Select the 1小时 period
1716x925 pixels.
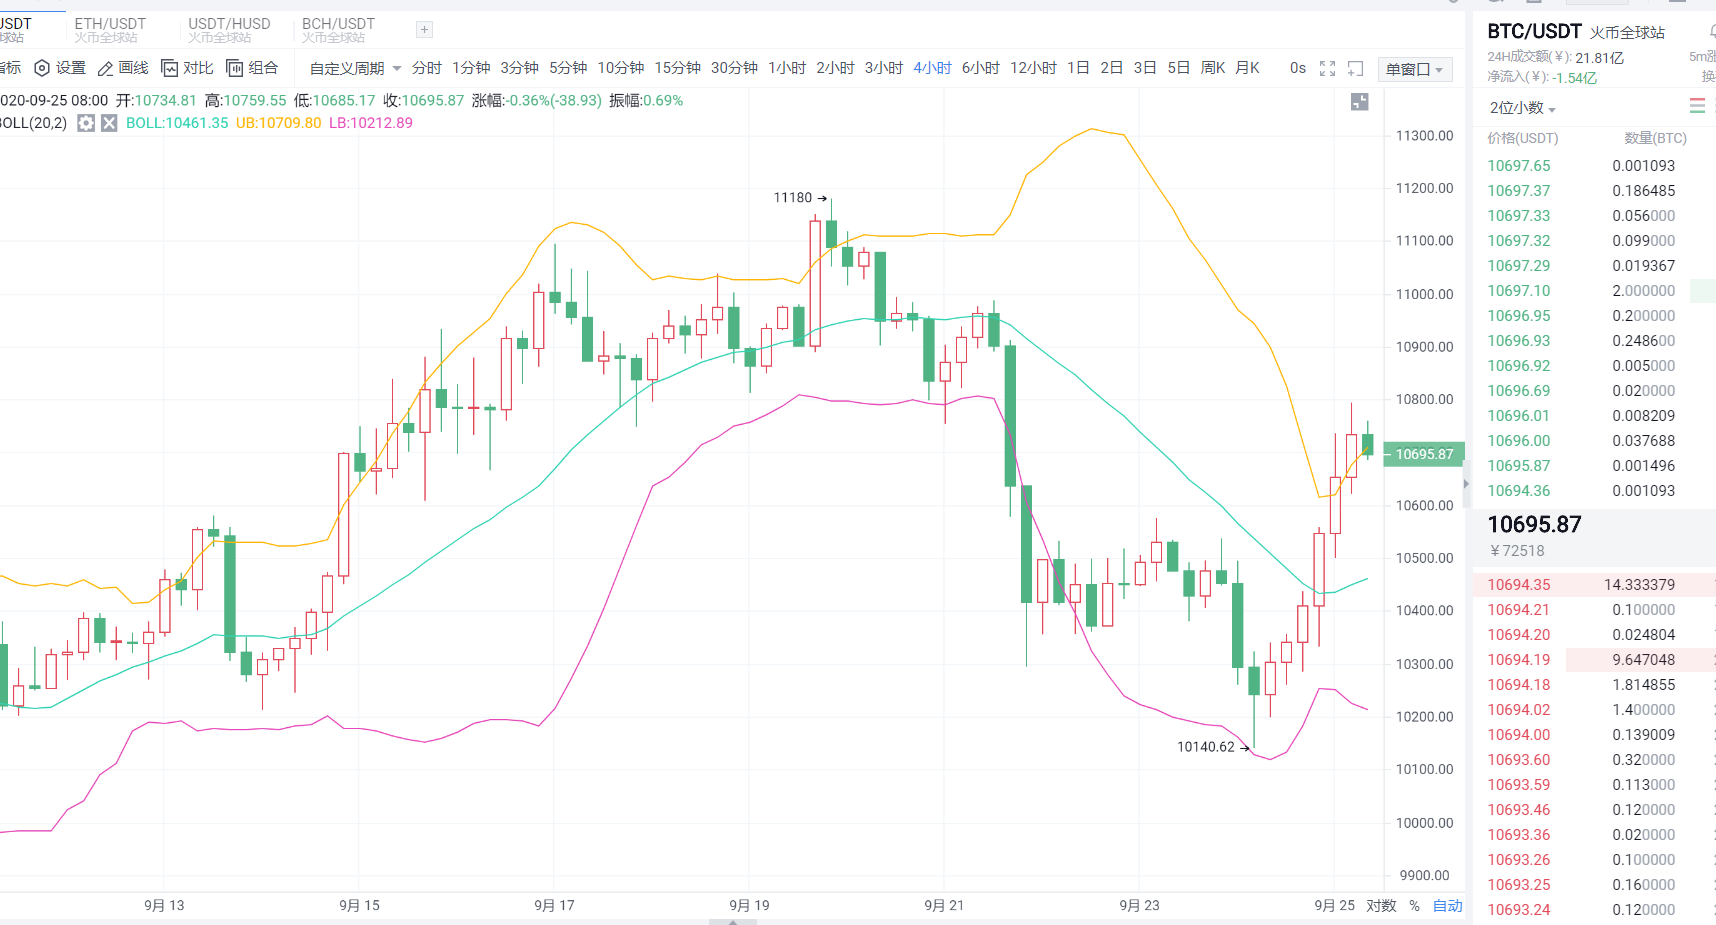pos(787,68)
